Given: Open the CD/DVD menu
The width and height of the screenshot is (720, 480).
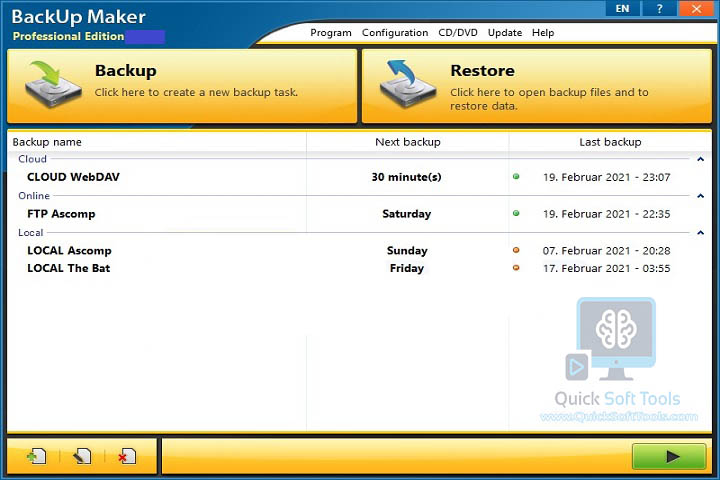Looking at the screenshot, I should (x=458, y=33).
